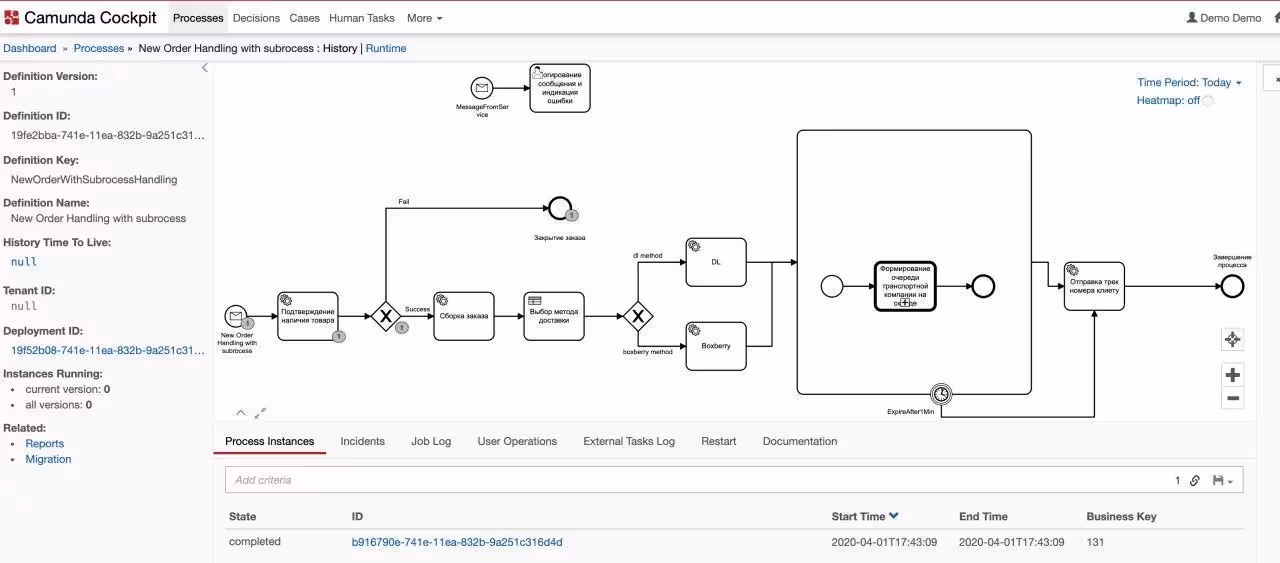Select the Boxberry service task

click(x=716, y=346)
